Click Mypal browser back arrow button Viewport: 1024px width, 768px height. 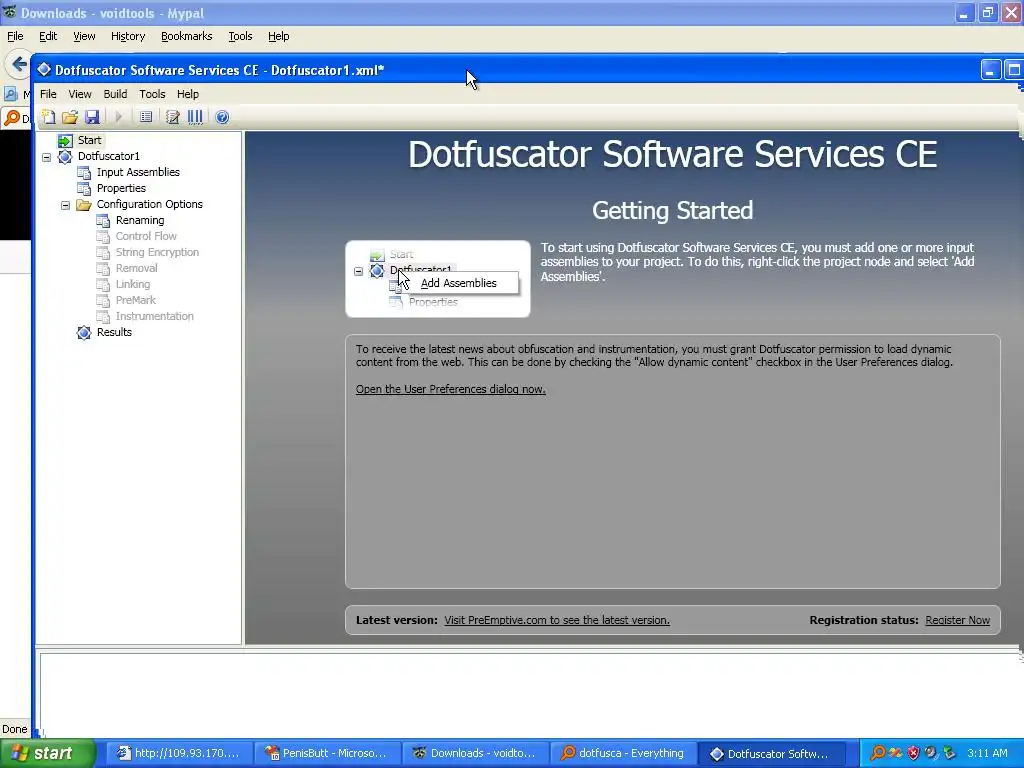[x=18, y=64]
